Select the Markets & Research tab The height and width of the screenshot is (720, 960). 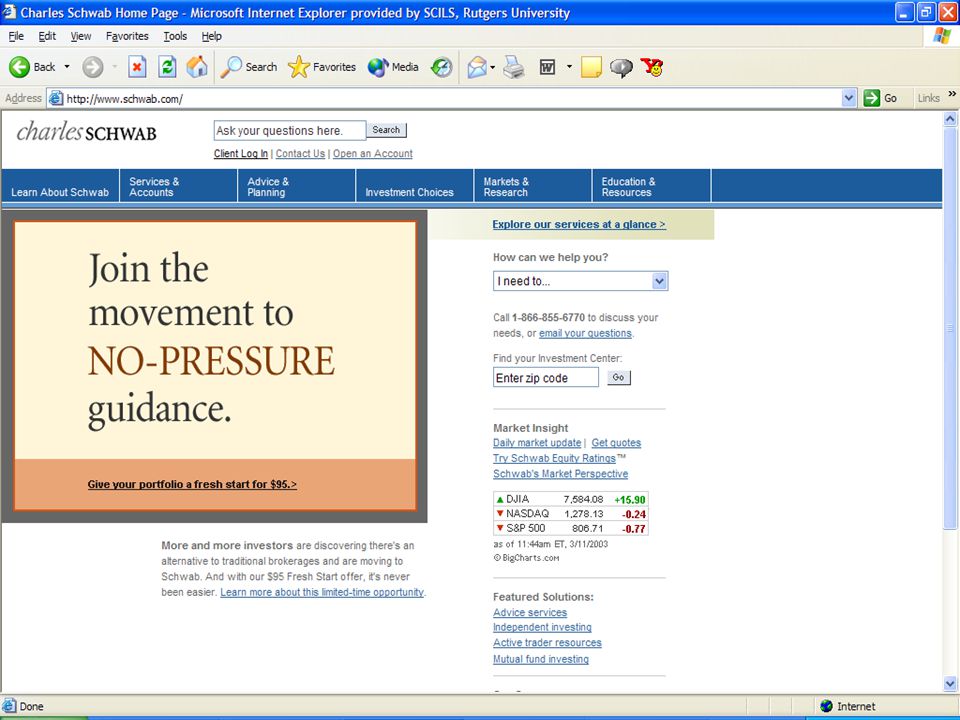pos(533,186)
